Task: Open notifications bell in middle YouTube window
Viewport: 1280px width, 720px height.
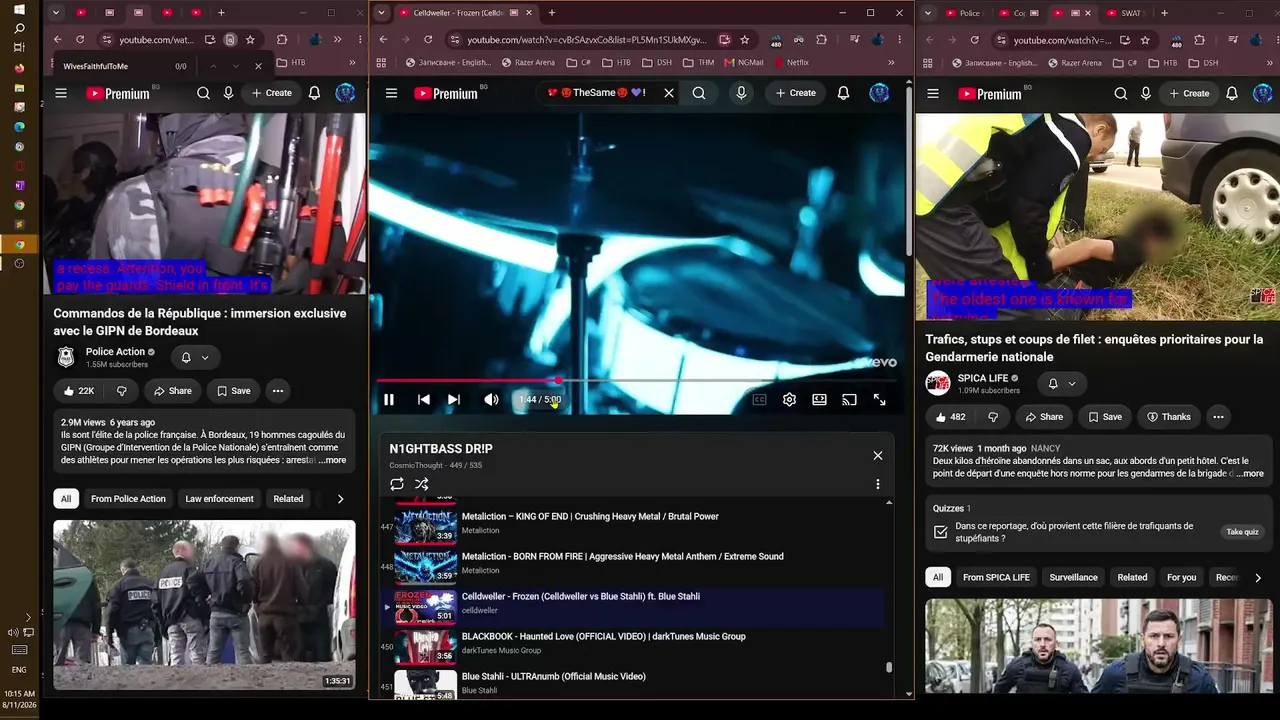Action: [x=843, y=93]
